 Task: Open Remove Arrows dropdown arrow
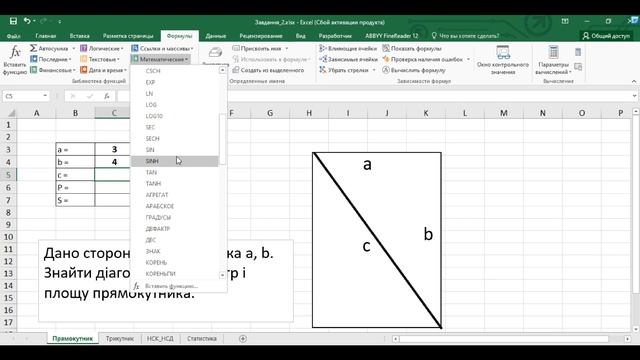click(x=374, y=70)
